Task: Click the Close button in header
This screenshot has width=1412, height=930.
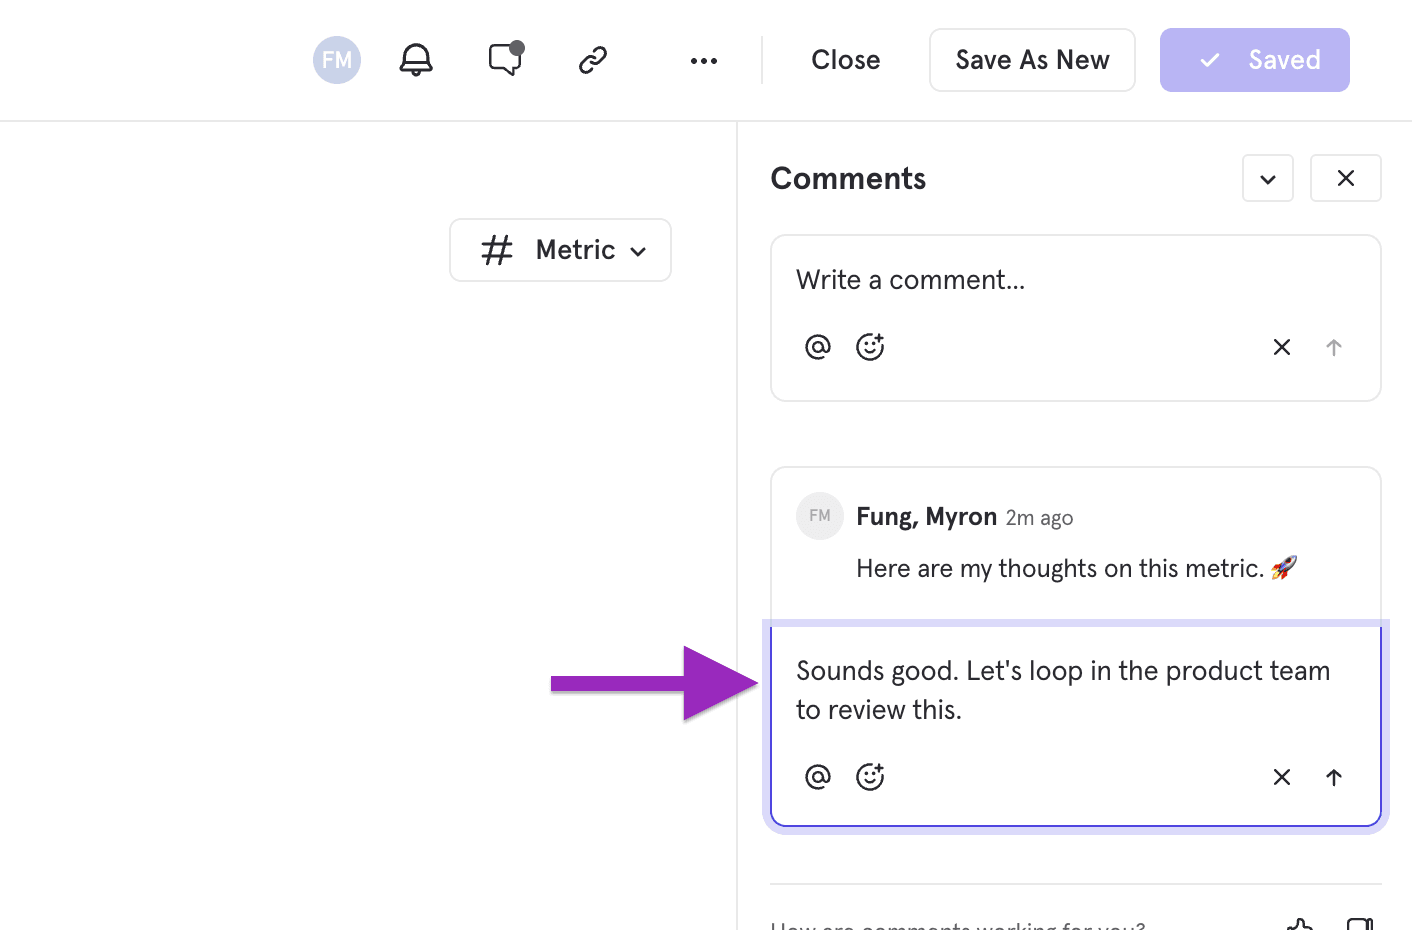Action: point(845,60)
